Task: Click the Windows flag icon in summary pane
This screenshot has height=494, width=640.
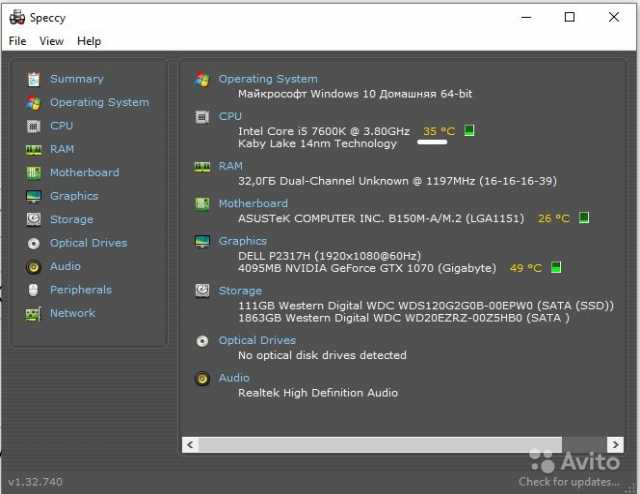Action: (x=202, y=80)
